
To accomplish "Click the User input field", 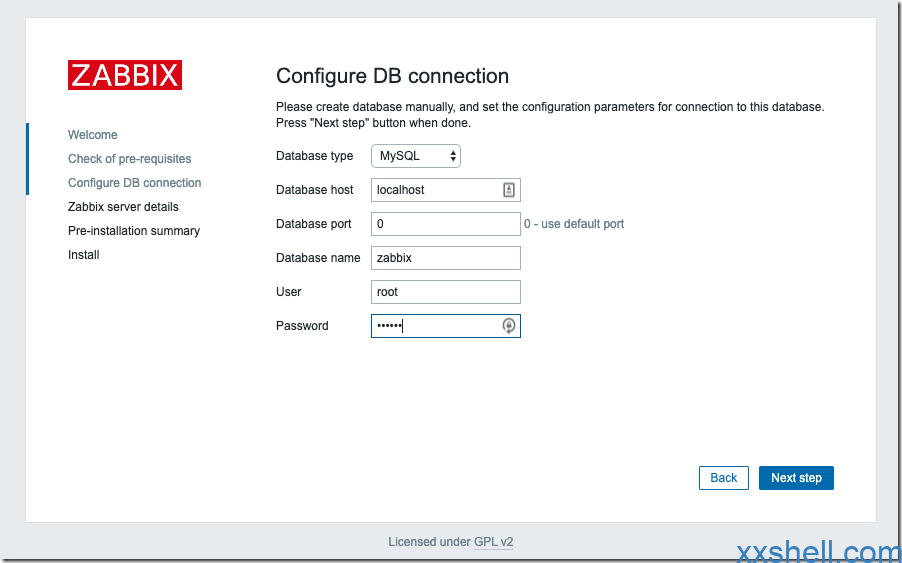I will click(x=445, y=292).
